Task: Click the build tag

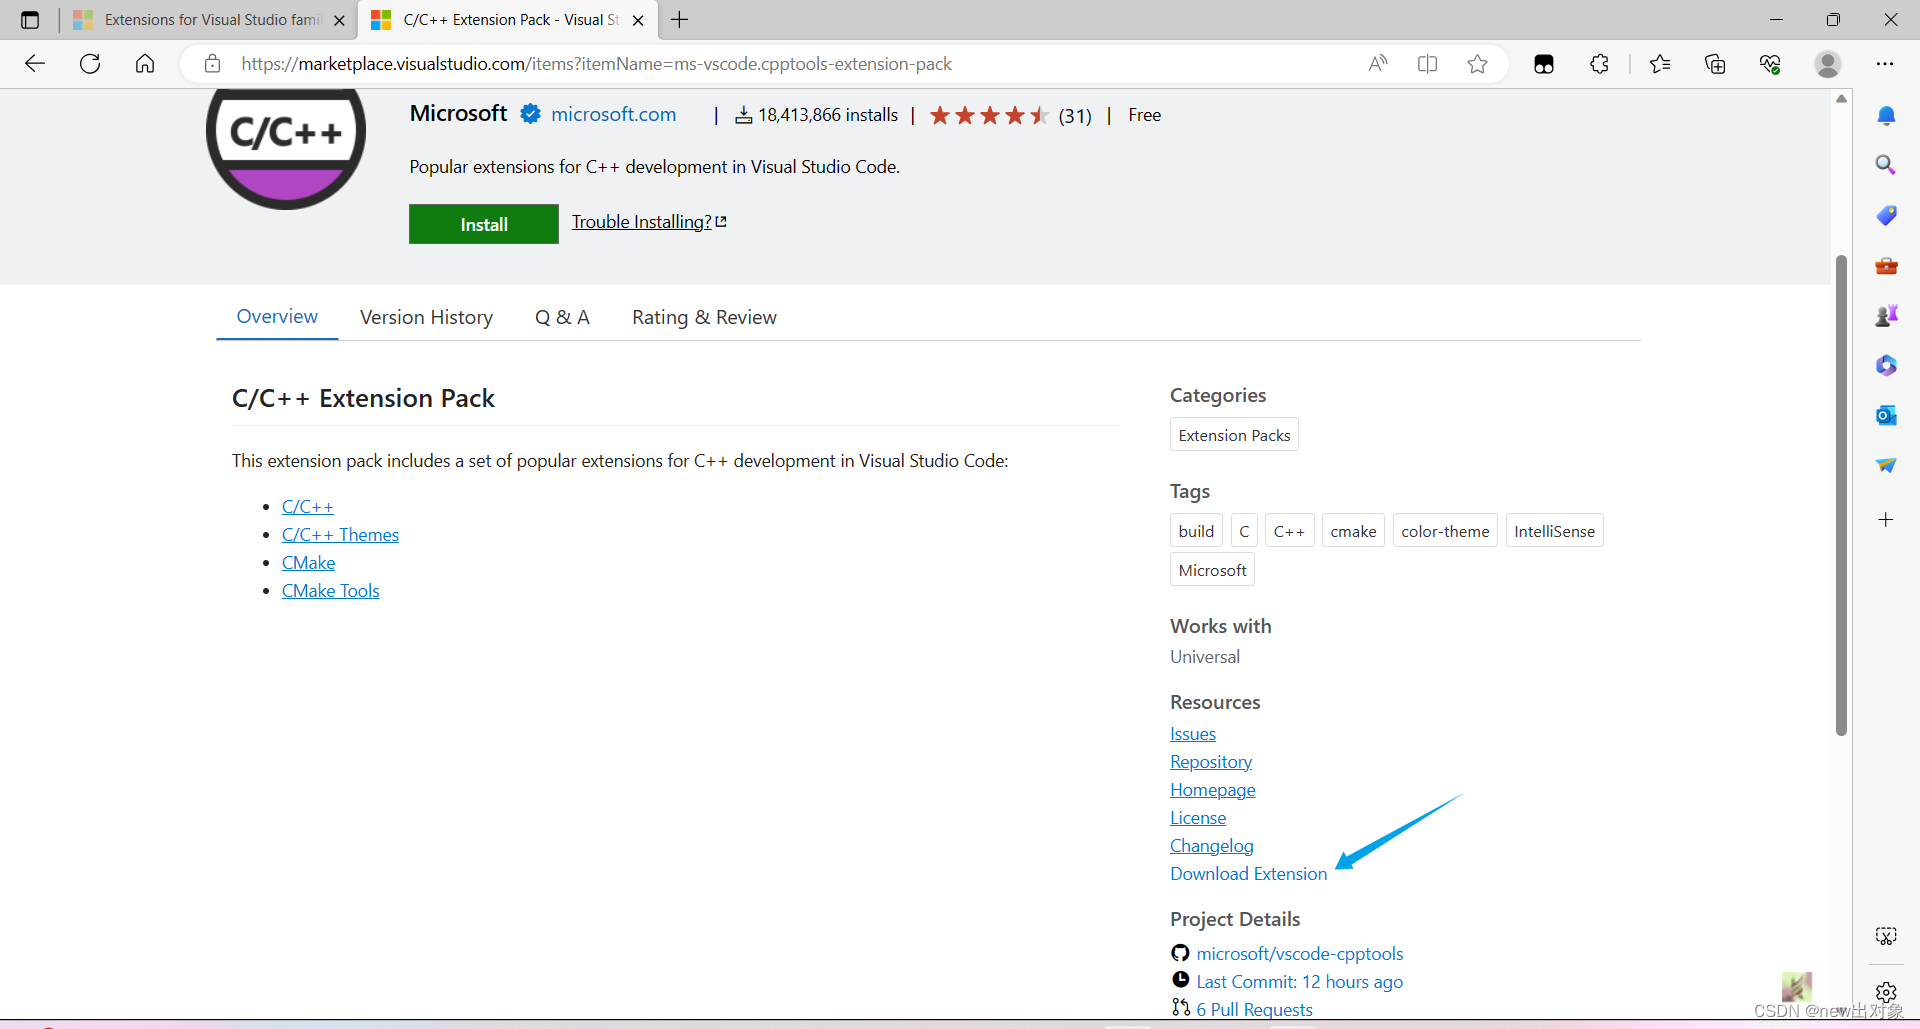Action: click(1196, 531)
